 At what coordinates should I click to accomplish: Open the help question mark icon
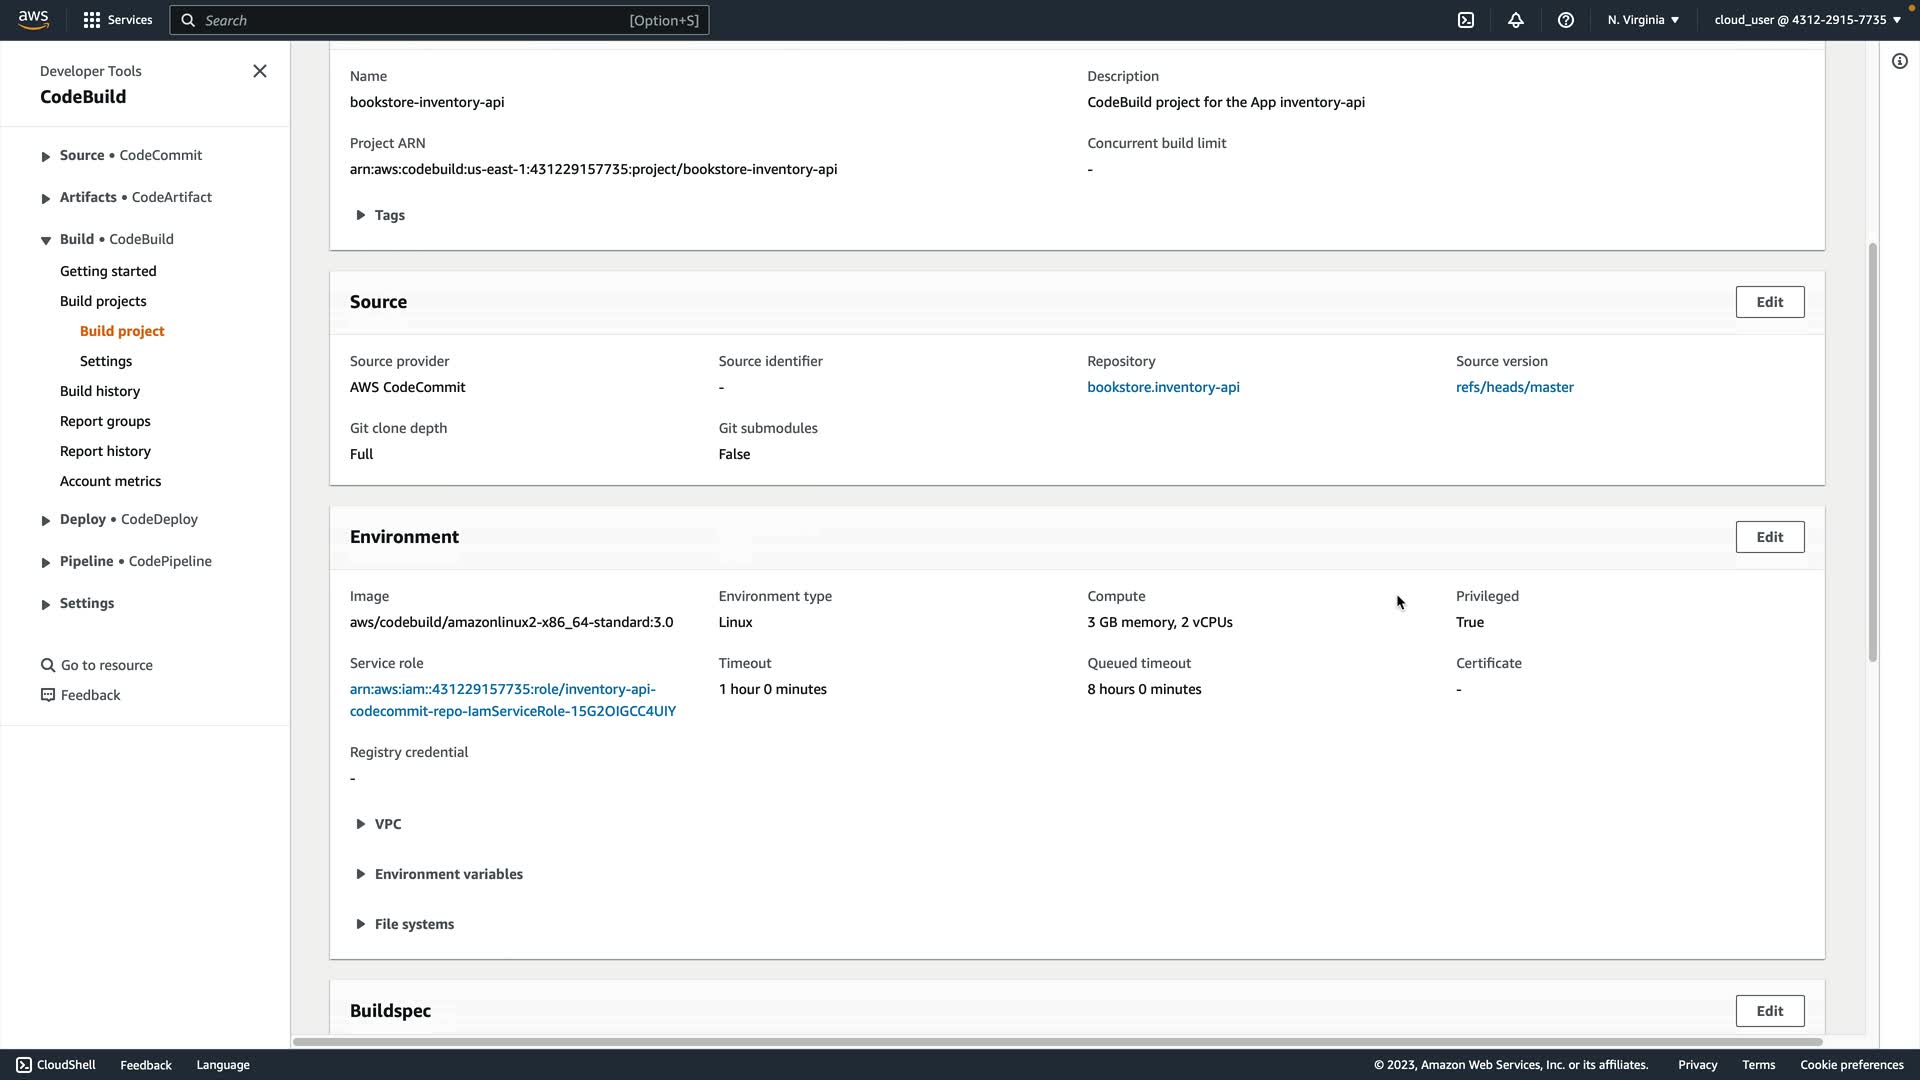(1566, 20)
